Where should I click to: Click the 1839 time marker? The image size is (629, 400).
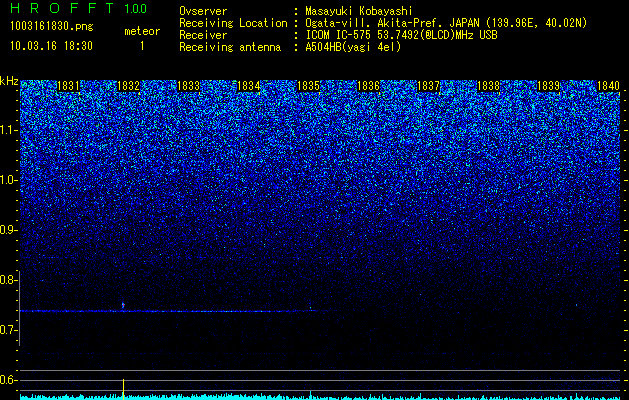[548, 86]
